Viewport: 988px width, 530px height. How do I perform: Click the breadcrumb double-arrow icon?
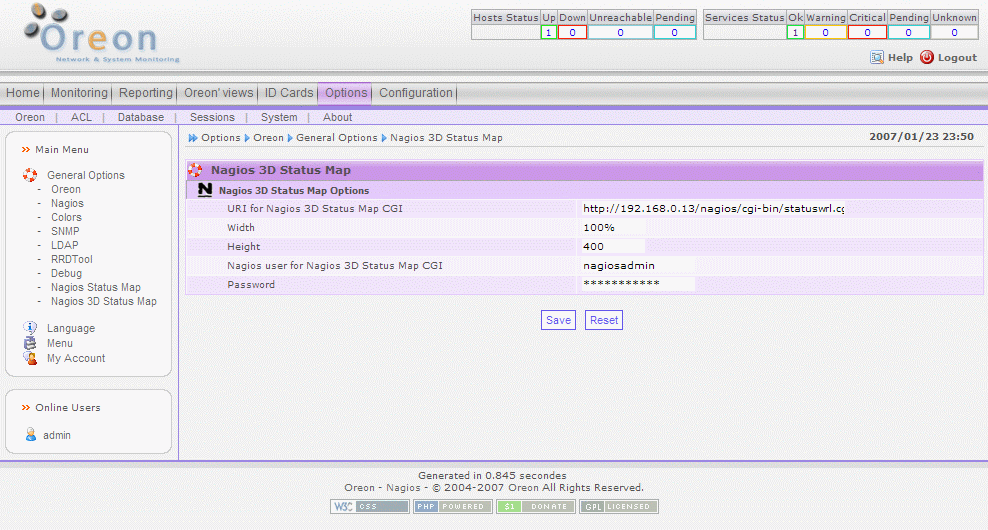[193, 138]
